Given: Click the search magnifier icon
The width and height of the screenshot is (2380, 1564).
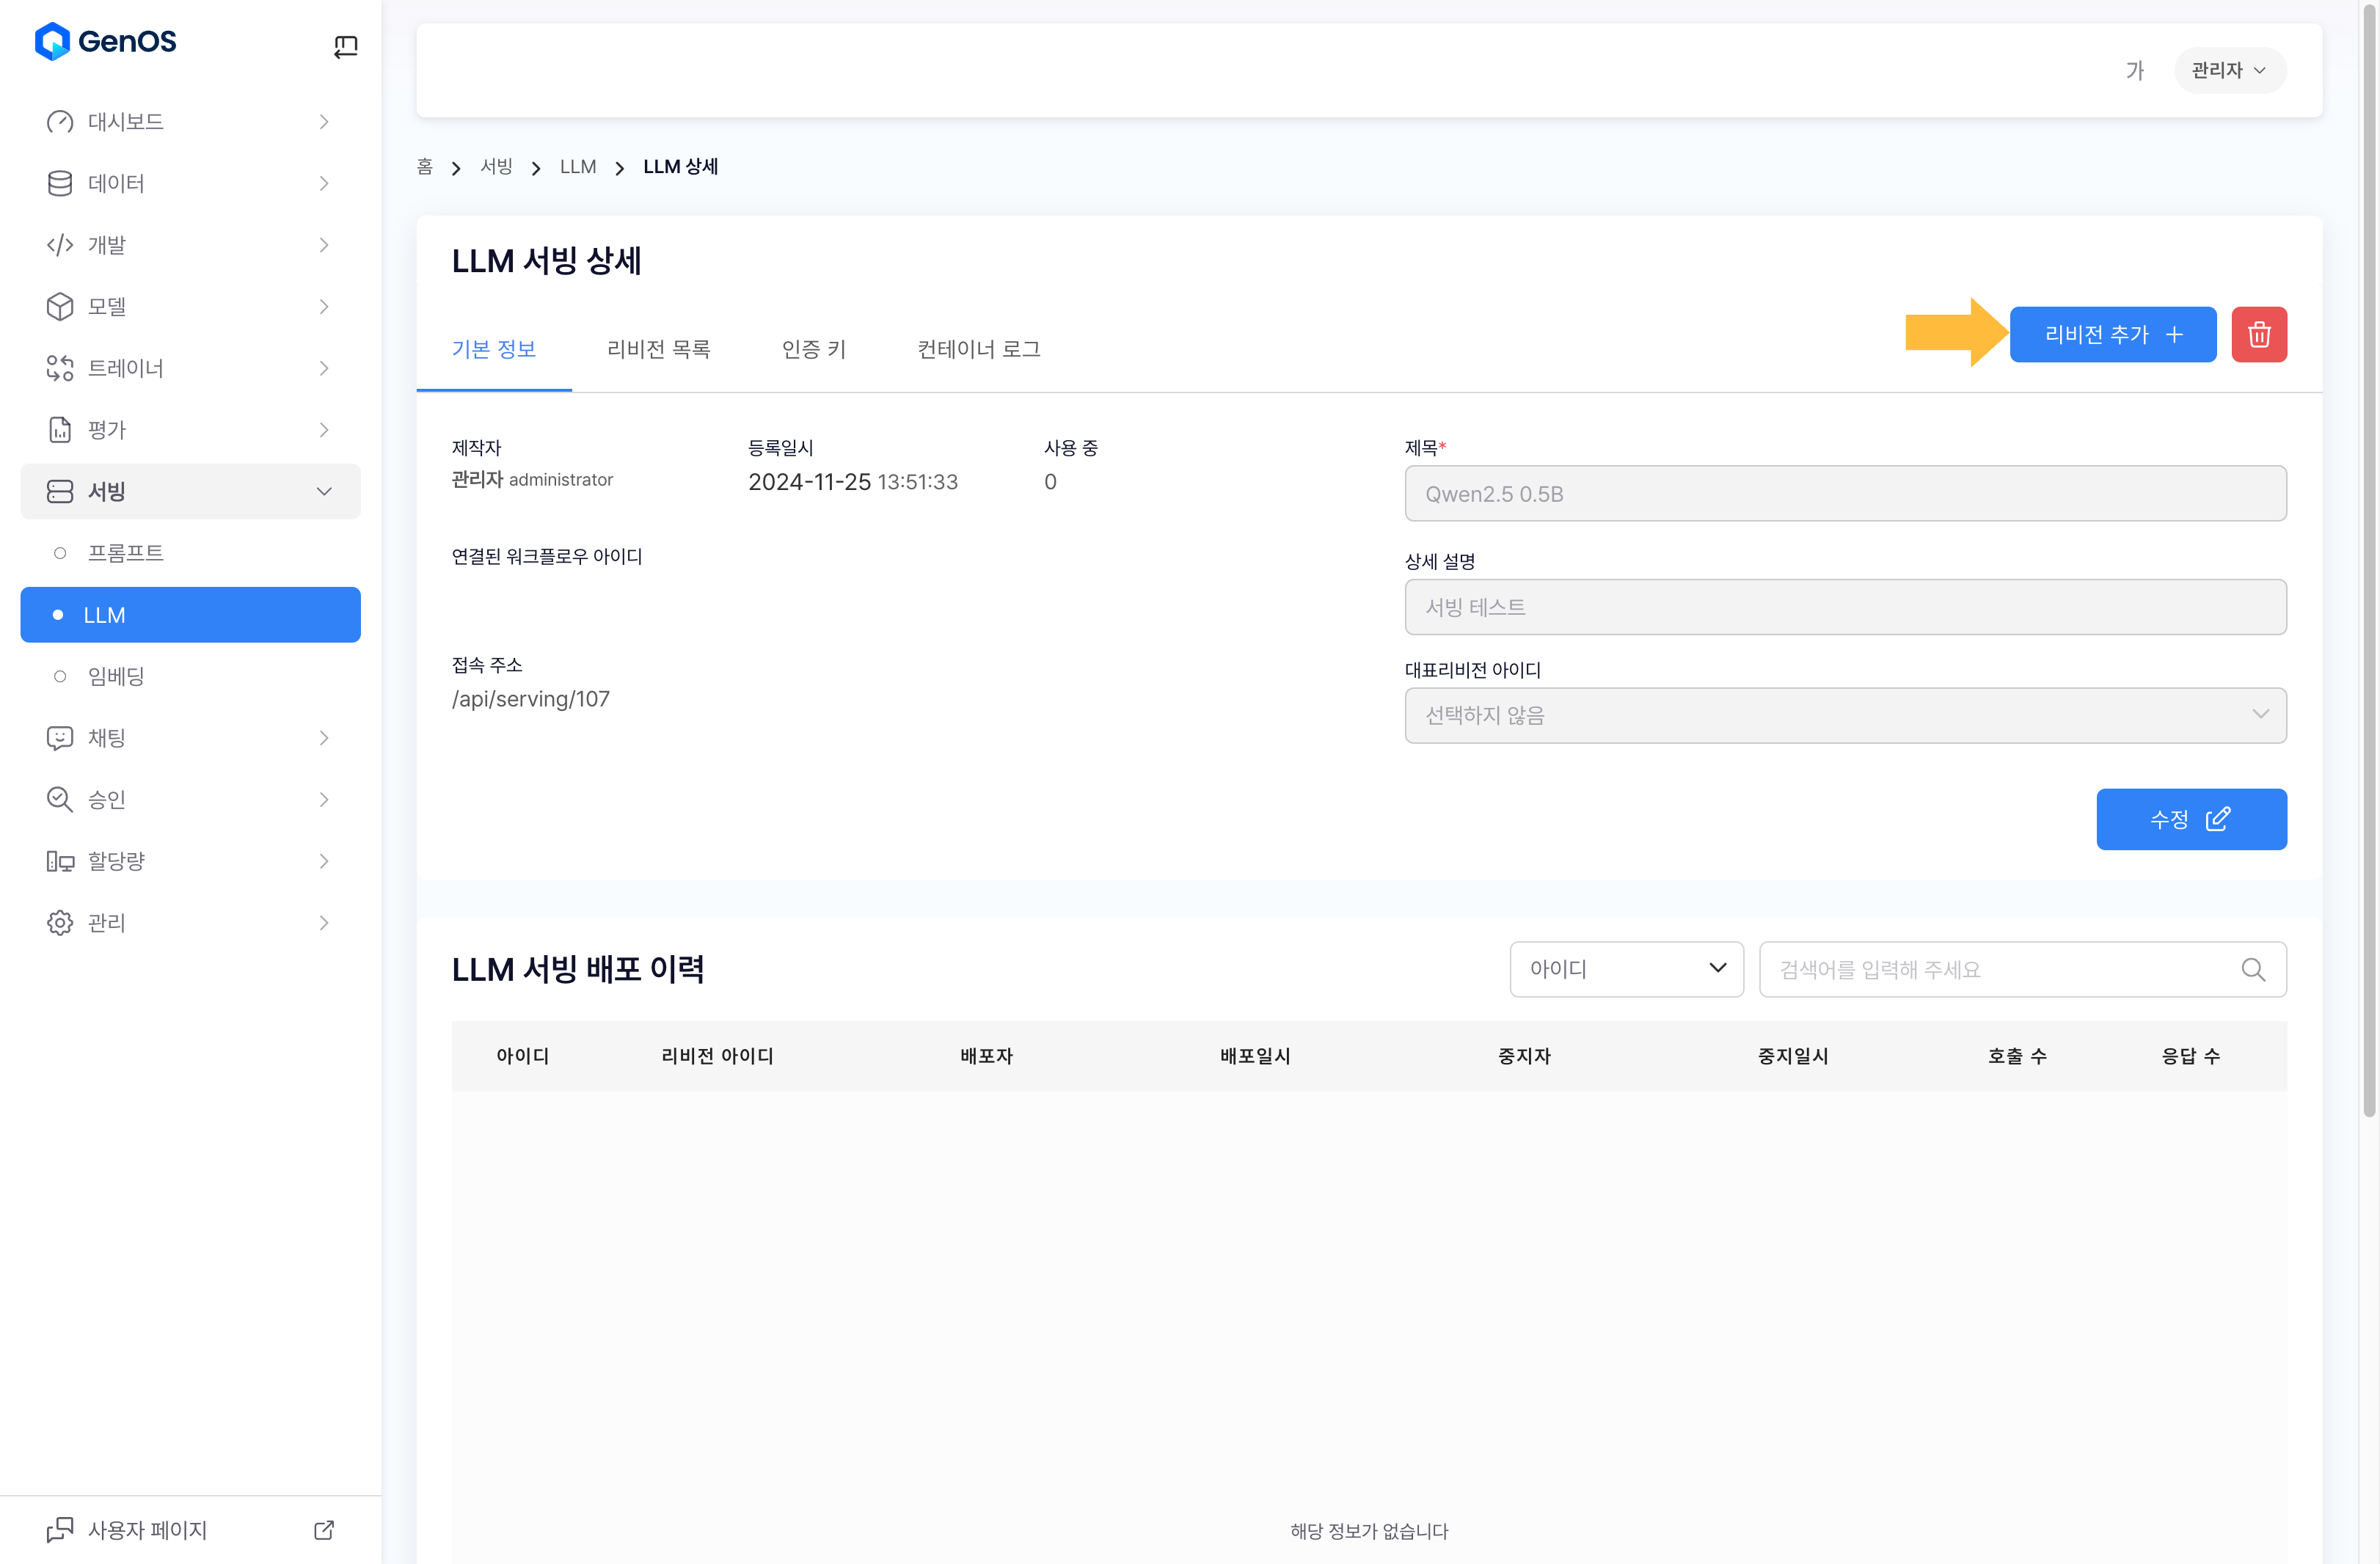Looking at the screenshot, I should pos(2252,969).
